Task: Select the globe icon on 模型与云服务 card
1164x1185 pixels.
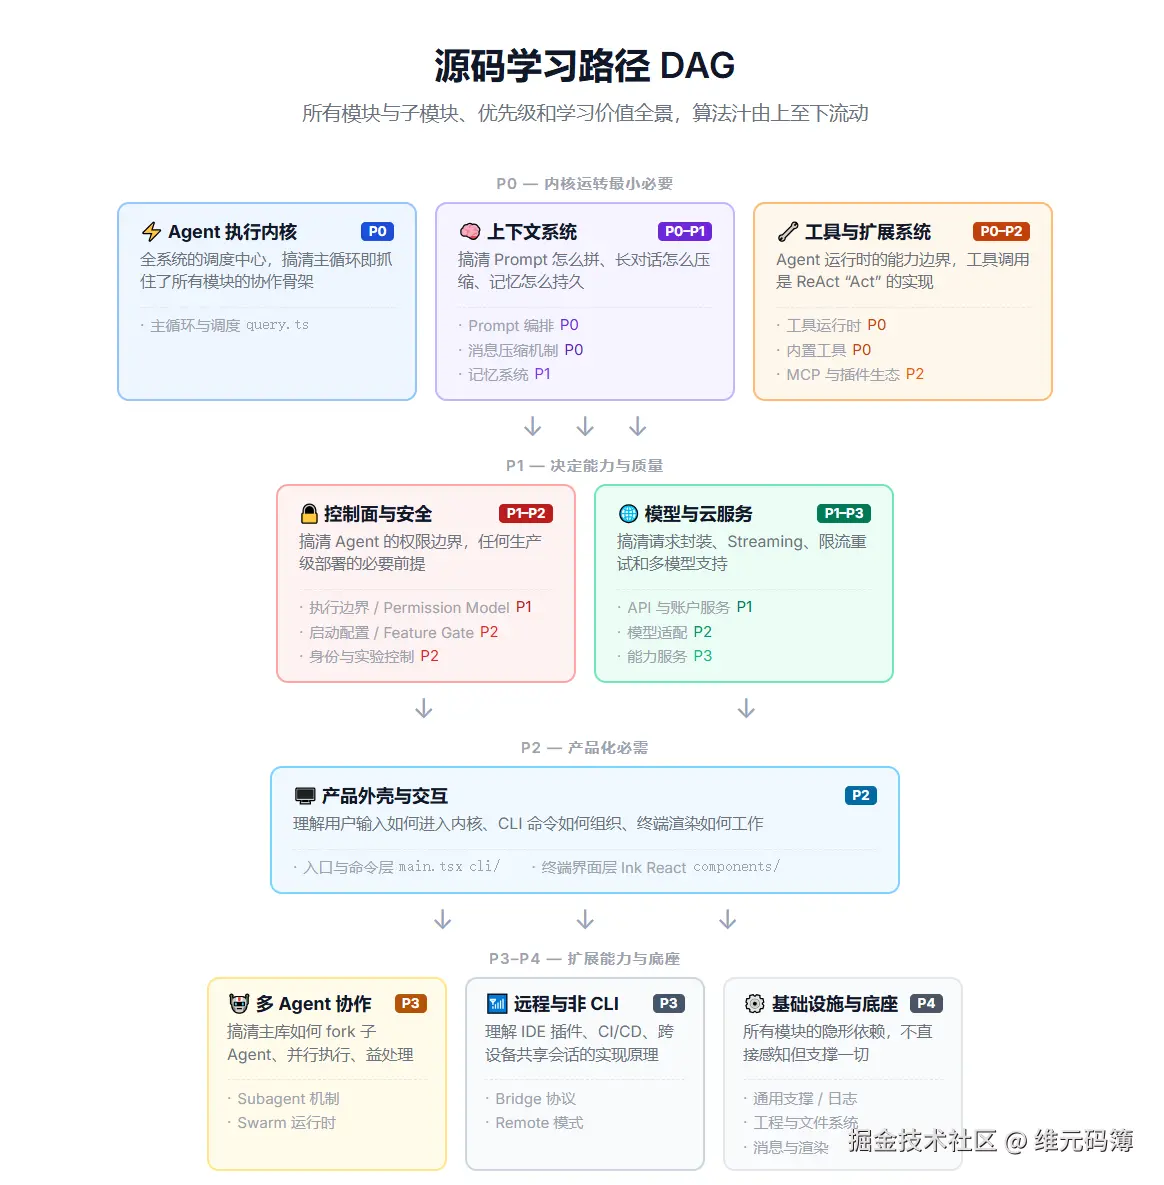Action: coord(628,513)
